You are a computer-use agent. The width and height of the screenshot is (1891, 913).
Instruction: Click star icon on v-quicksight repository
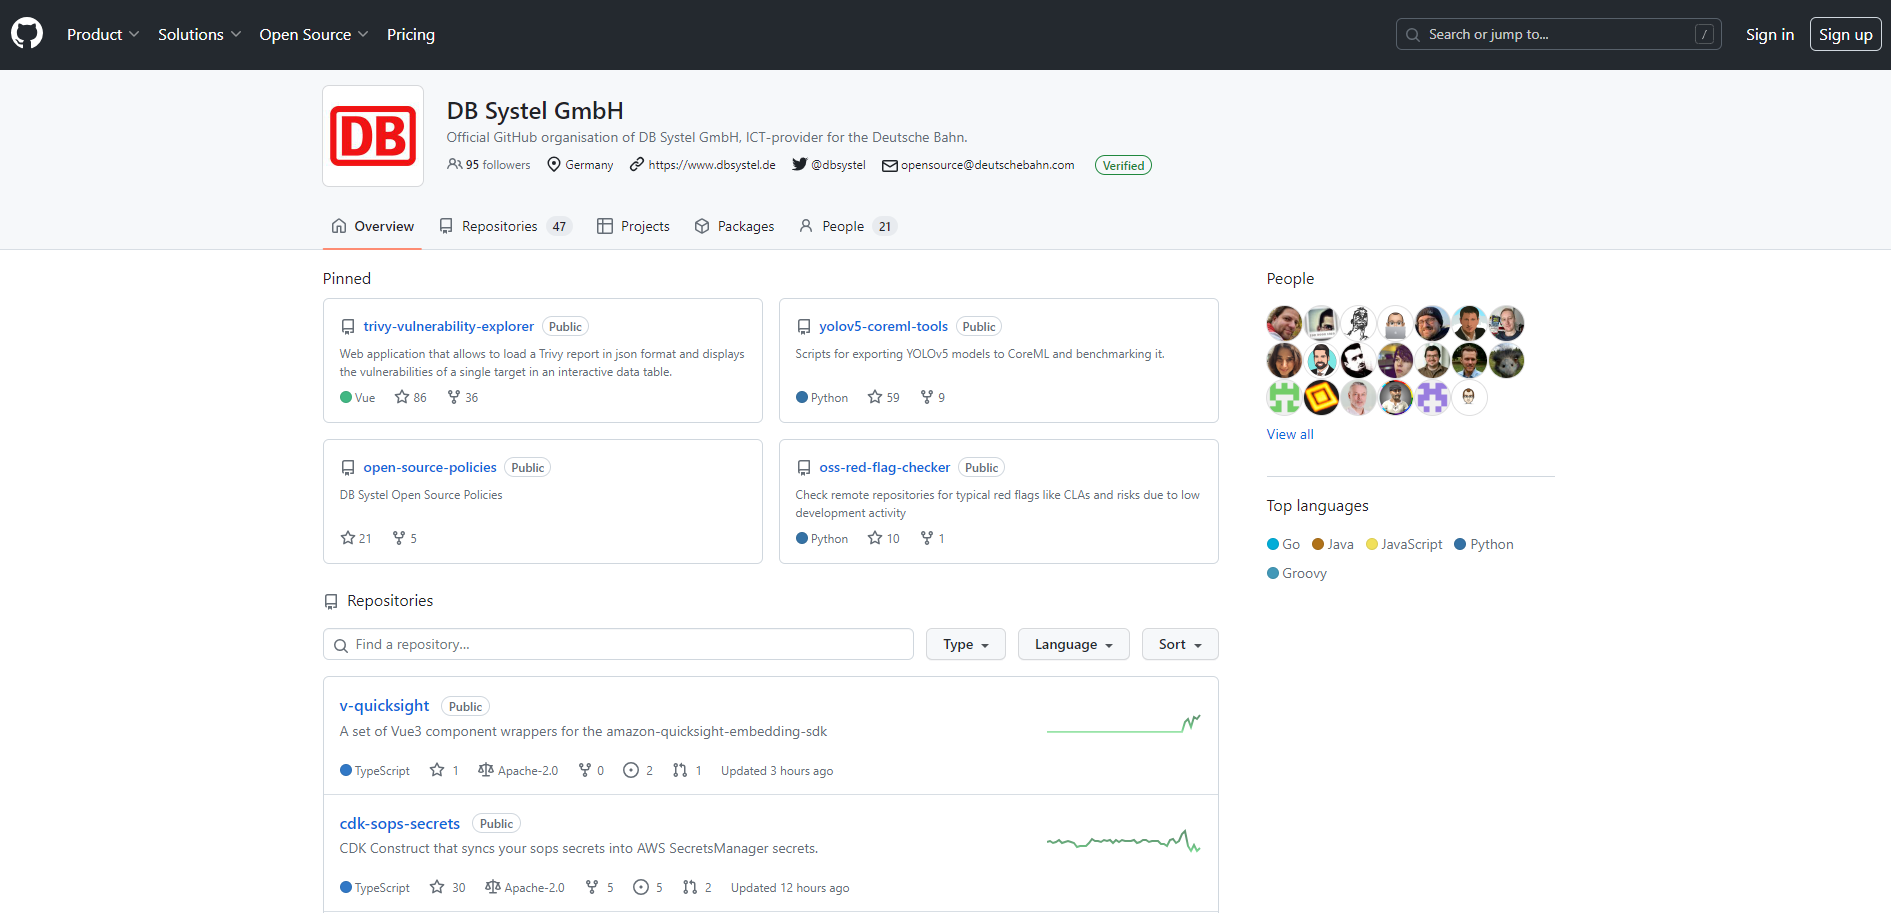tap(437, 770)
